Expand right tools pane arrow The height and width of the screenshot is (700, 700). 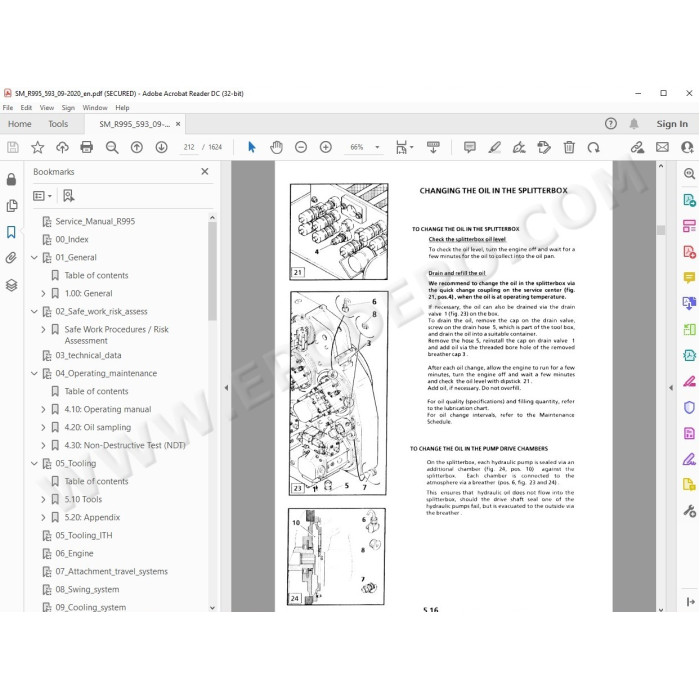(x=671, y=388)
